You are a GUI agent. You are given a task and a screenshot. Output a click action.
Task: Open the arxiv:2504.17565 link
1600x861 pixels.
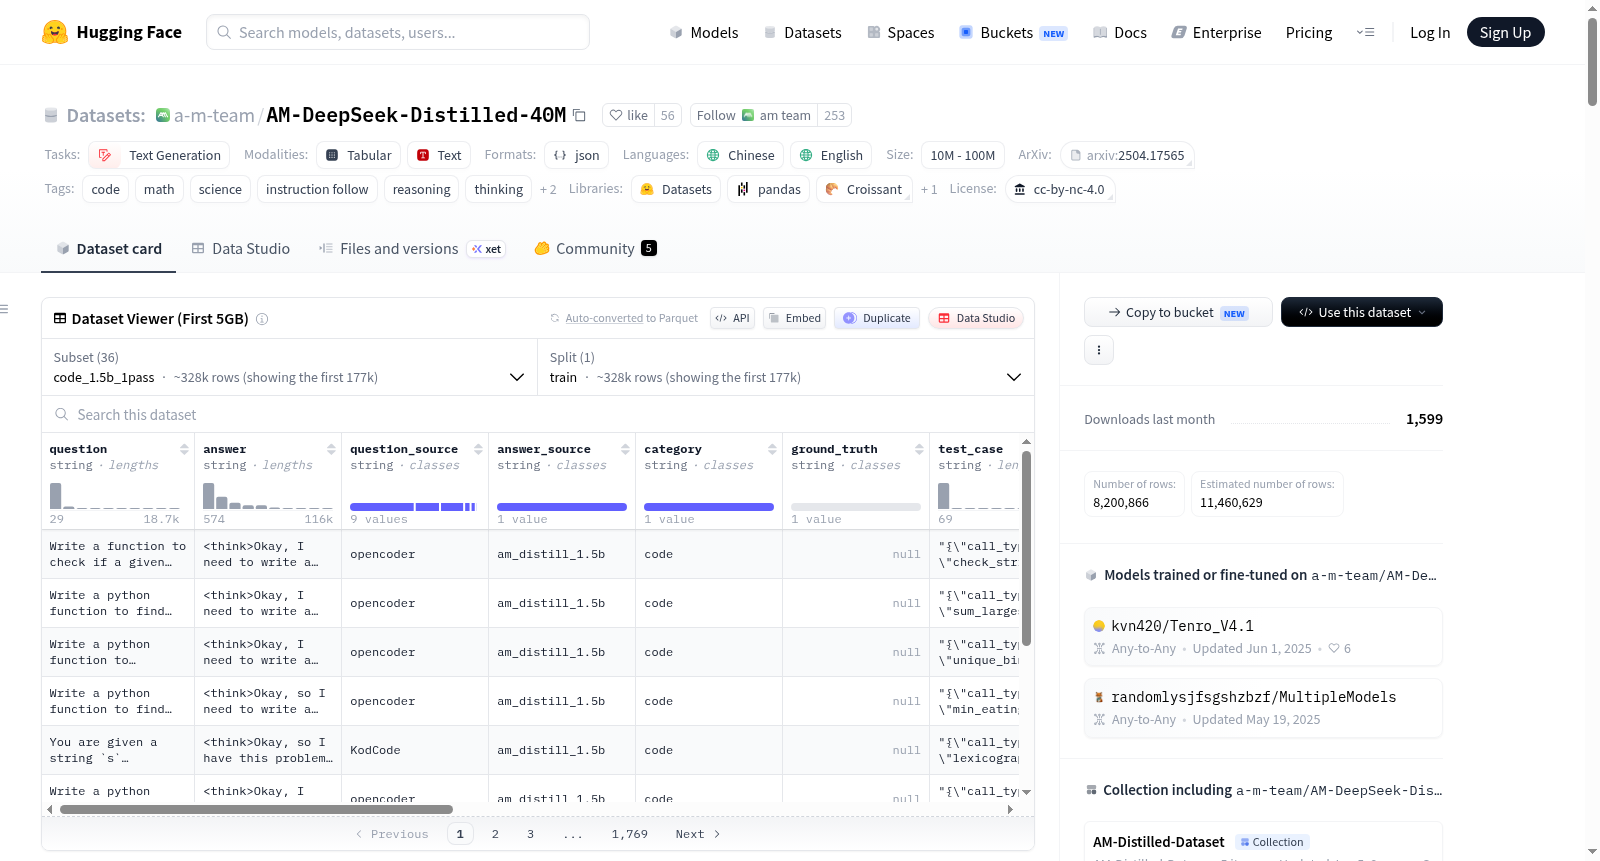coord(1127,155)
